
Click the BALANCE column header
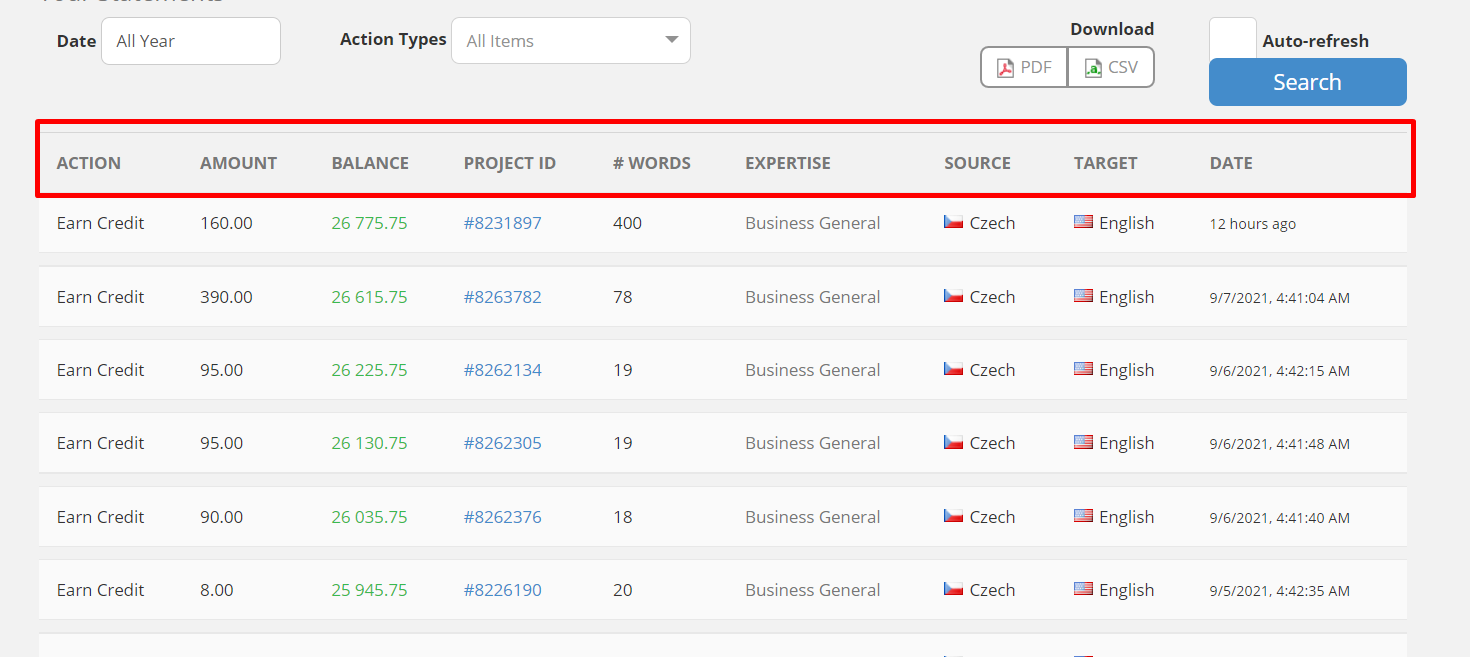(370, 163)
